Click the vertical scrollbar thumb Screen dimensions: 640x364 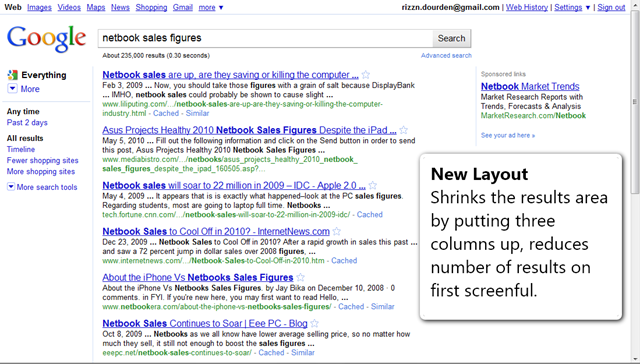click(635, 102)
